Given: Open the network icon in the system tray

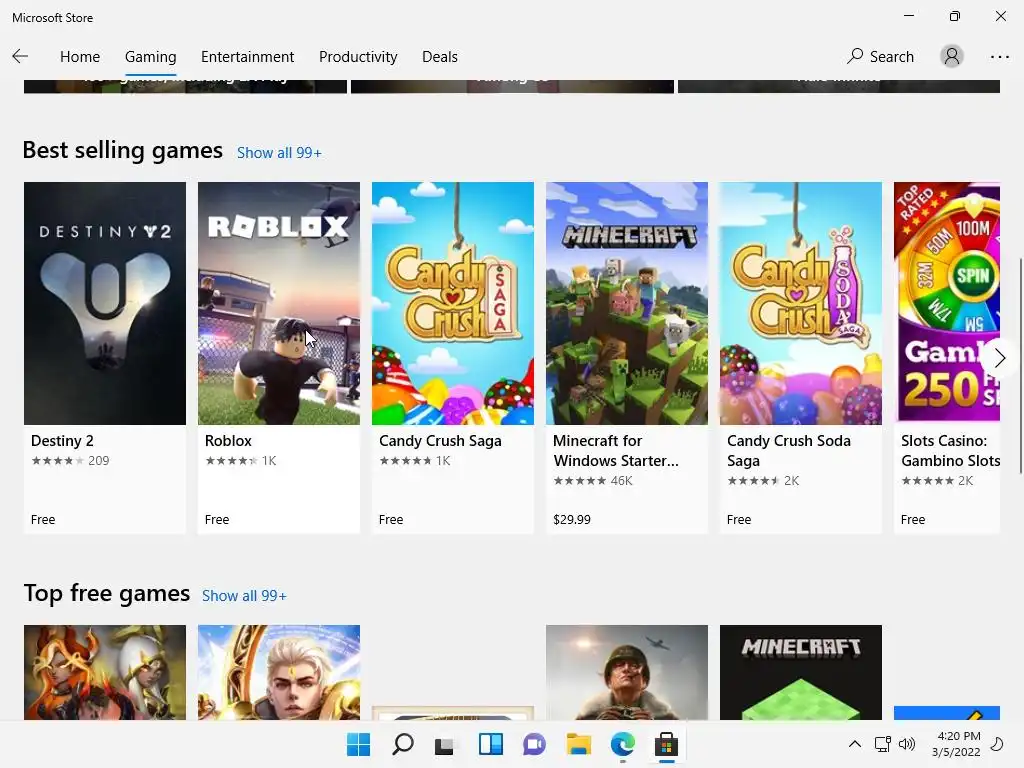Looking at the screenshot, I should pyautogui.click(x=882, y=744).
